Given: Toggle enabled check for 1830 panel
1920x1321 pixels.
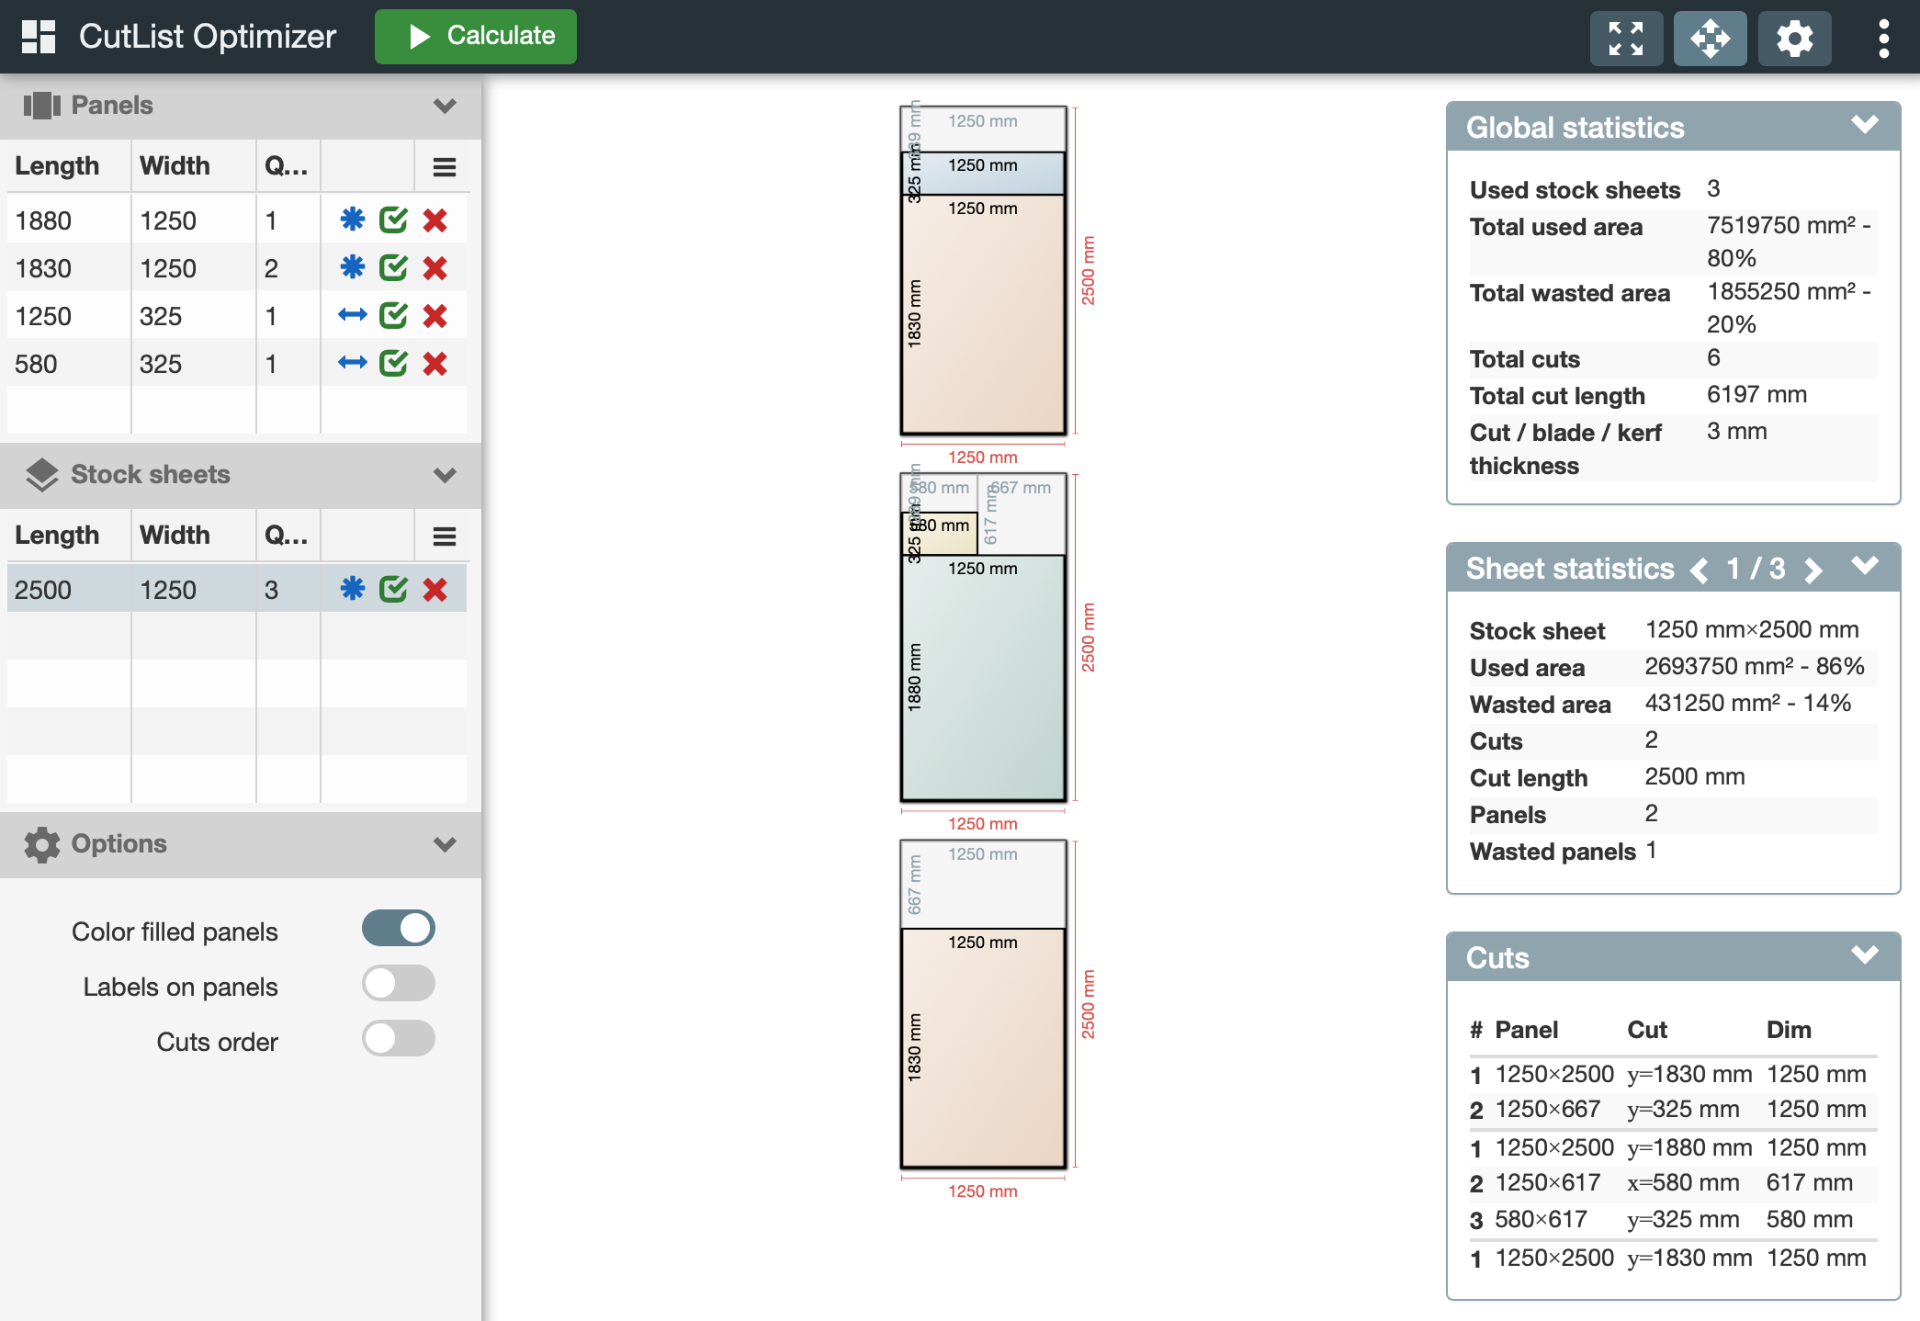Looking at the screenshot, I should coord(394,268).
